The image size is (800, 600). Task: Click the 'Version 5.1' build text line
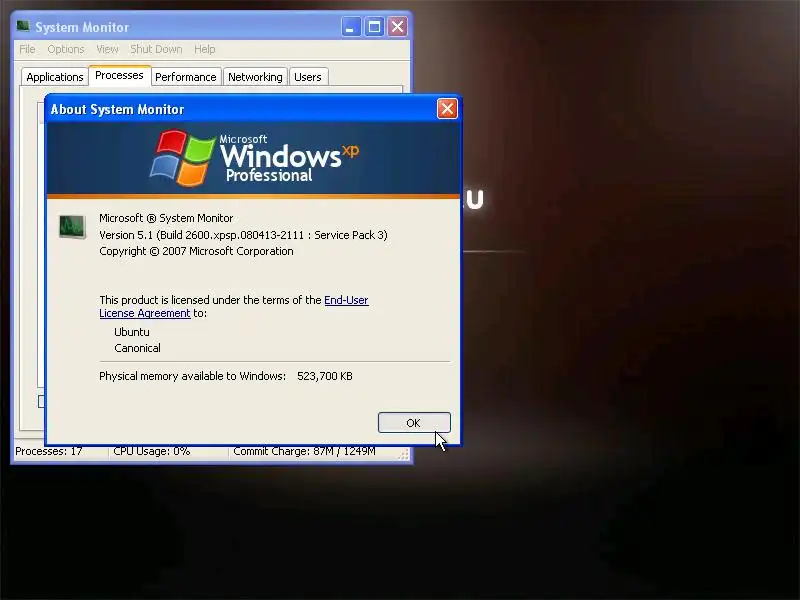243,235
